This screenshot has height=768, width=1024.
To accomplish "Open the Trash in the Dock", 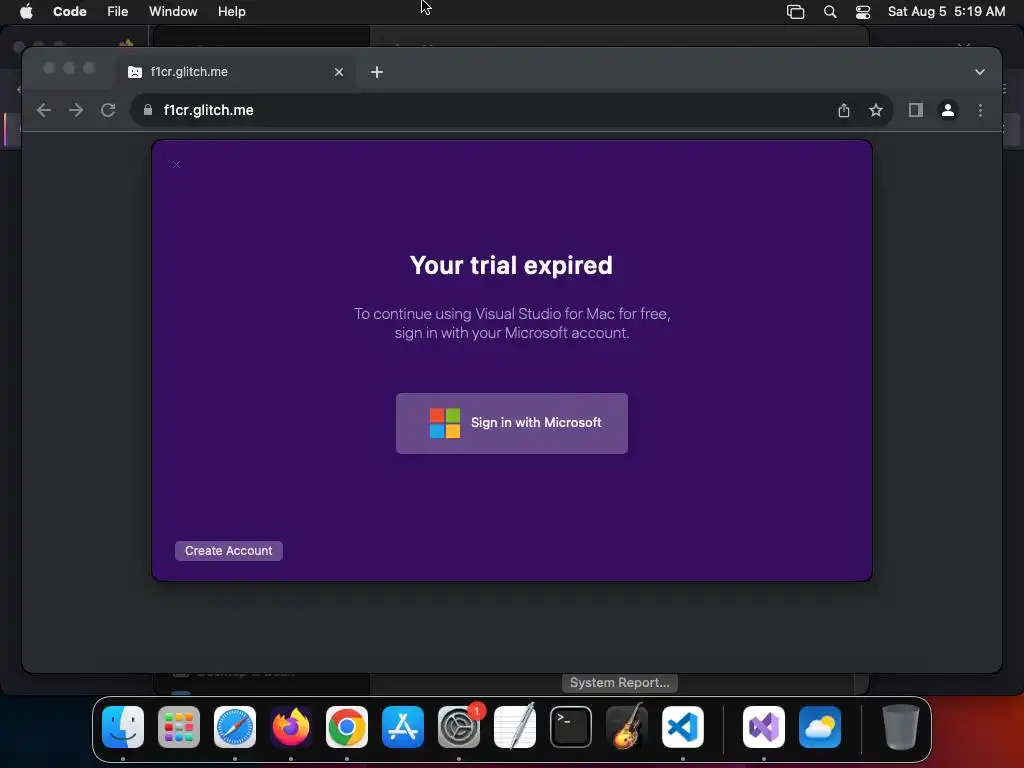I will (x=901, y=727).
